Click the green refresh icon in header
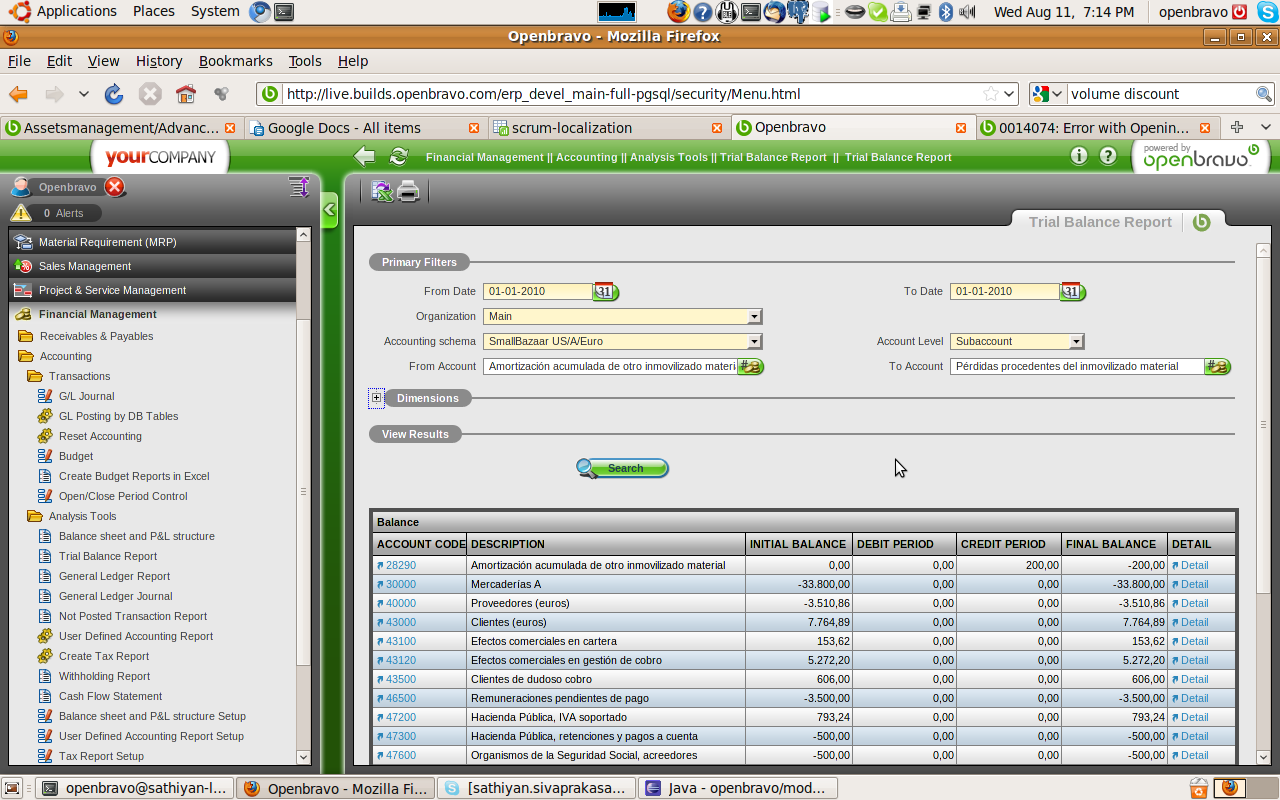Screen dimensions: 1280x800 pos(399,156)
